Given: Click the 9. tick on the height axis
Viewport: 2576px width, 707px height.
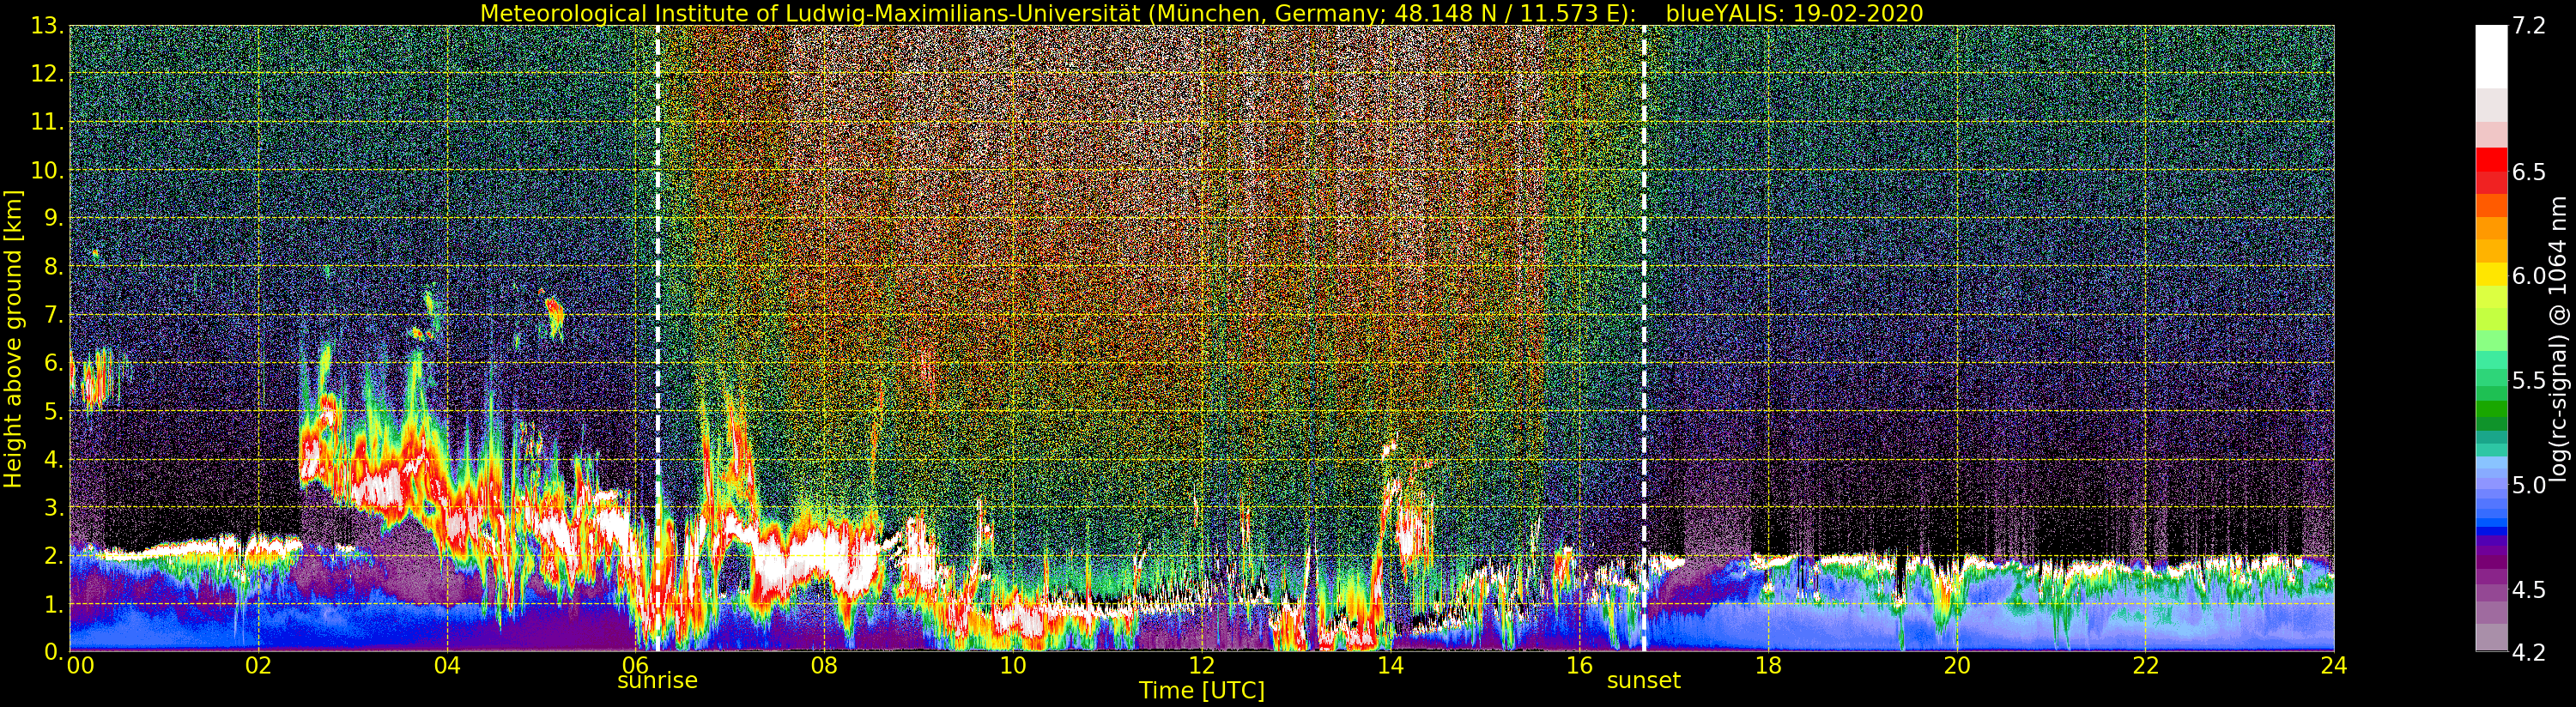Looking at the screenshot, I should click(x=54, y=218).
